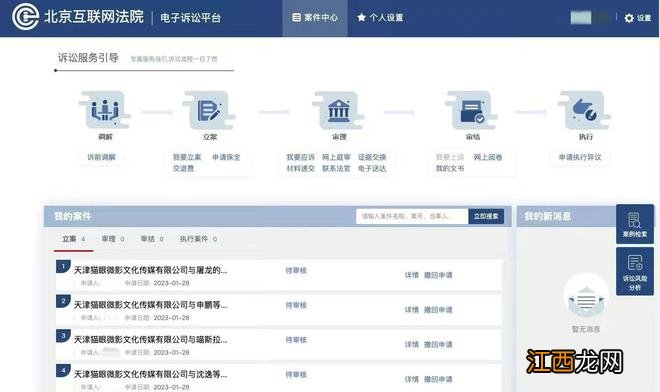The image size is (660, 392).
Task: Open the 我要应诉 link
Action: tap(301, 157)
